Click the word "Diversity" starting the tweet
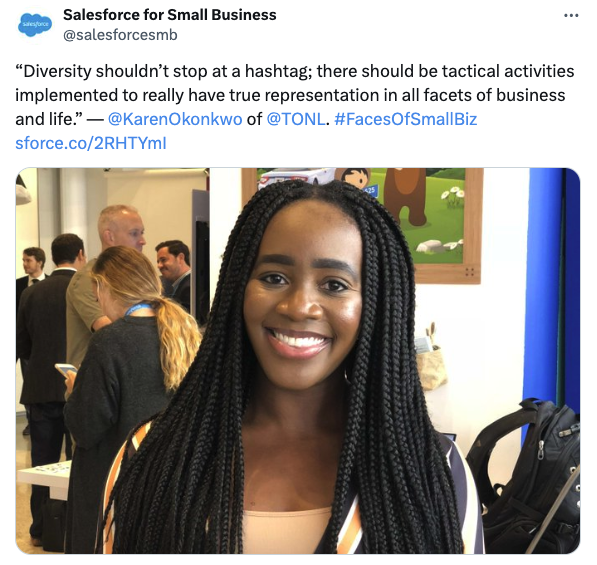The height and width of the screenshot is (565, 597). [x=53, y=71]
